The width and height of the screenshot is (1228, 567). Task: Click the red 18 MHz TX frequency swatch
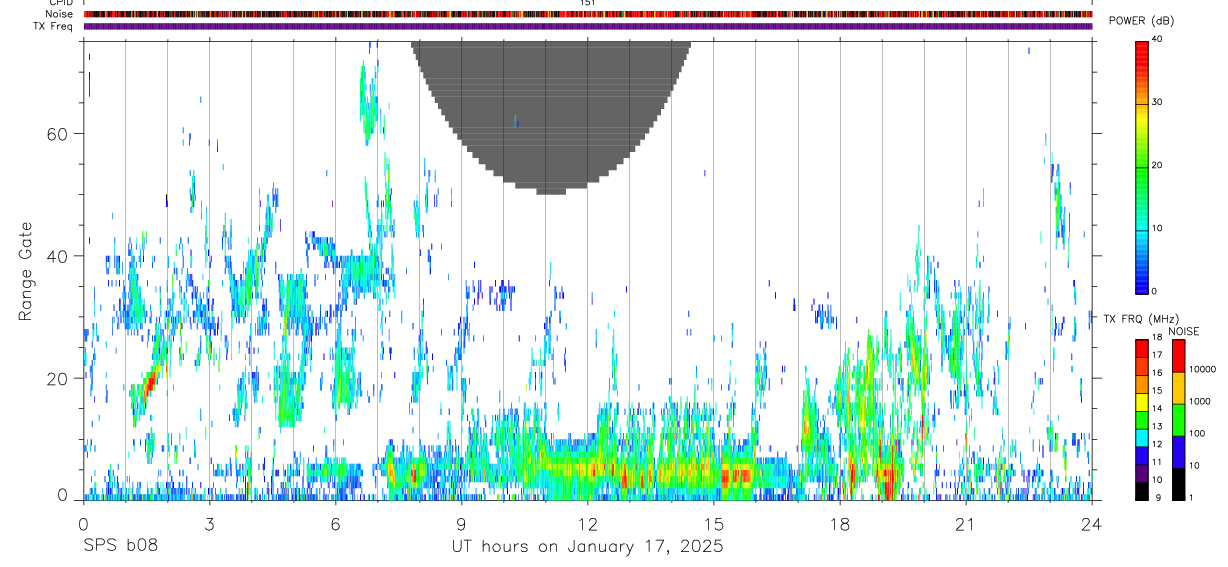coord(1142,349)
